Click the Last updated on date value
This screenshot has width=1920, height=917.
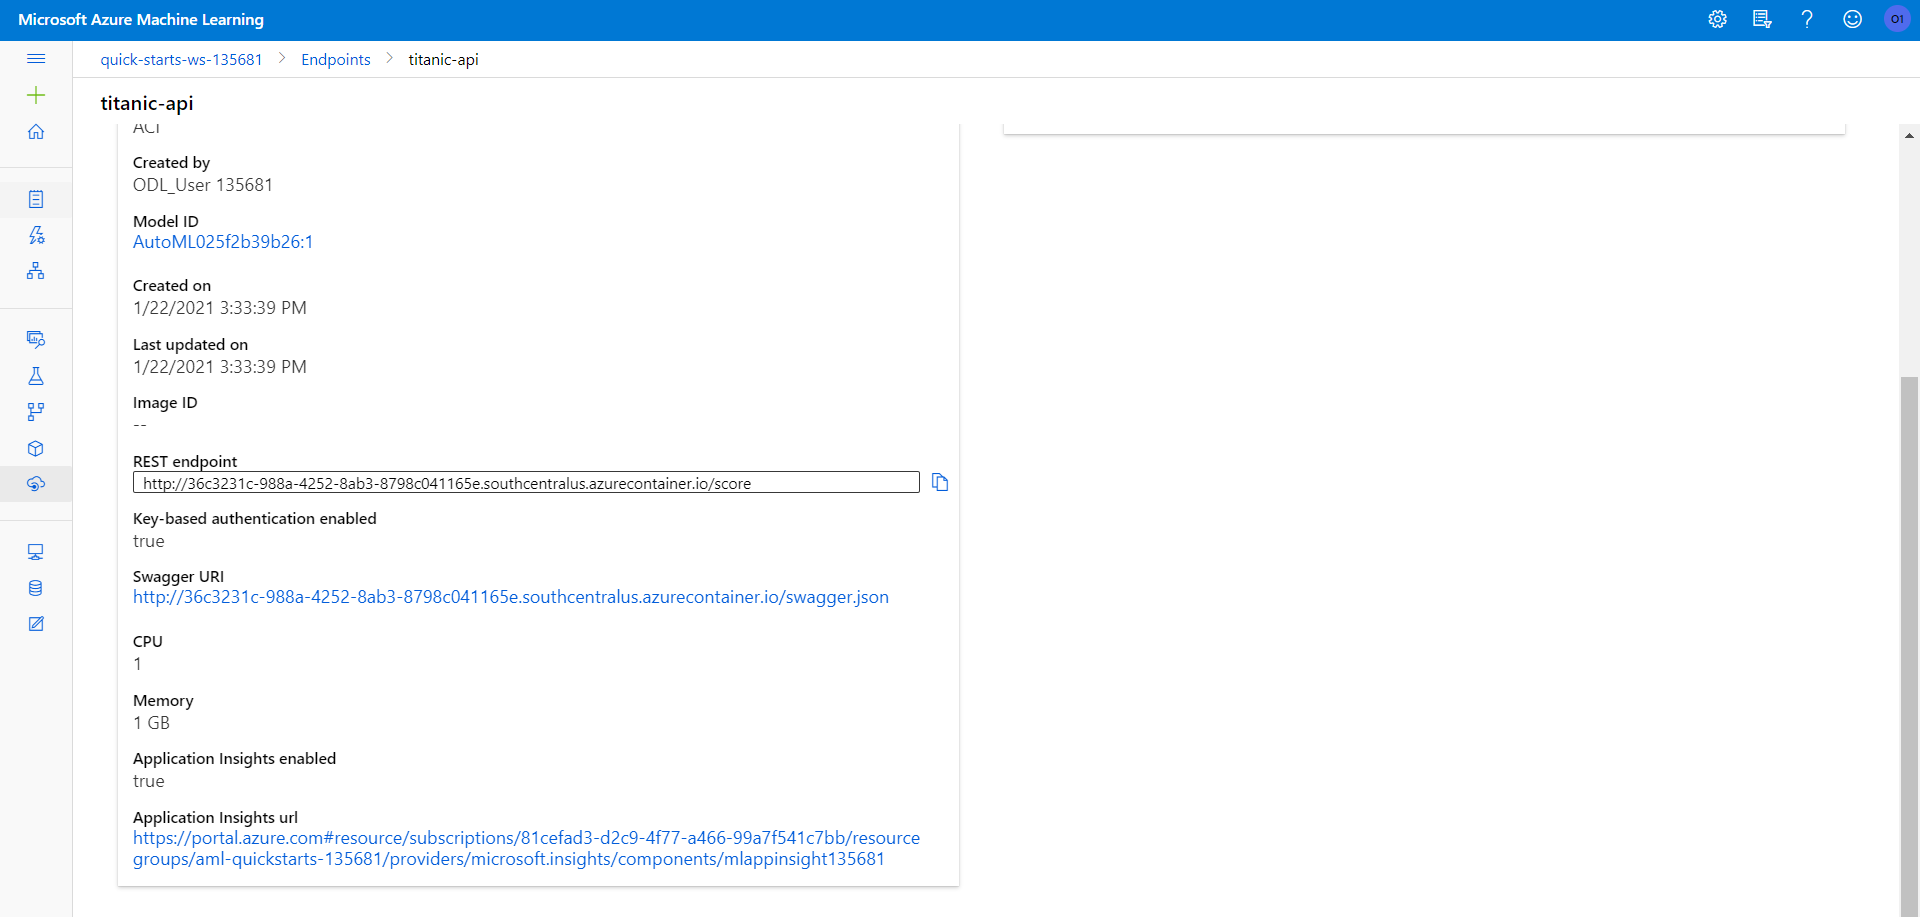(220, 367)
